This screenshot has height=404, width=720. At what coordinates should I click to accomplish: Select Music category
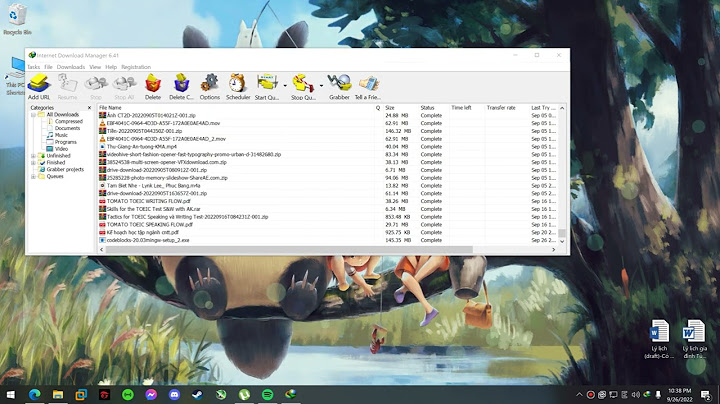[61, 135]
